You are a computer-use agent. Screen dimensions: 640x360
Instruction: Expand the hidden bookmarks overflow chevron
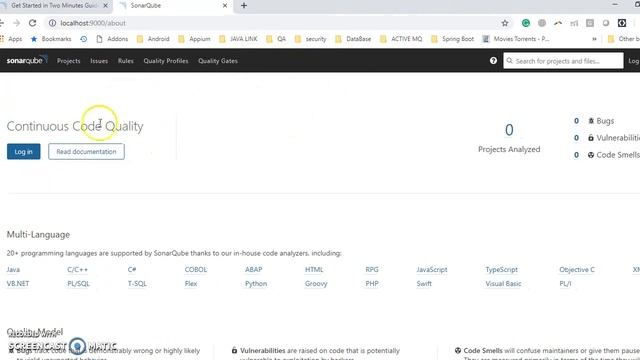[x=594, y=39]
